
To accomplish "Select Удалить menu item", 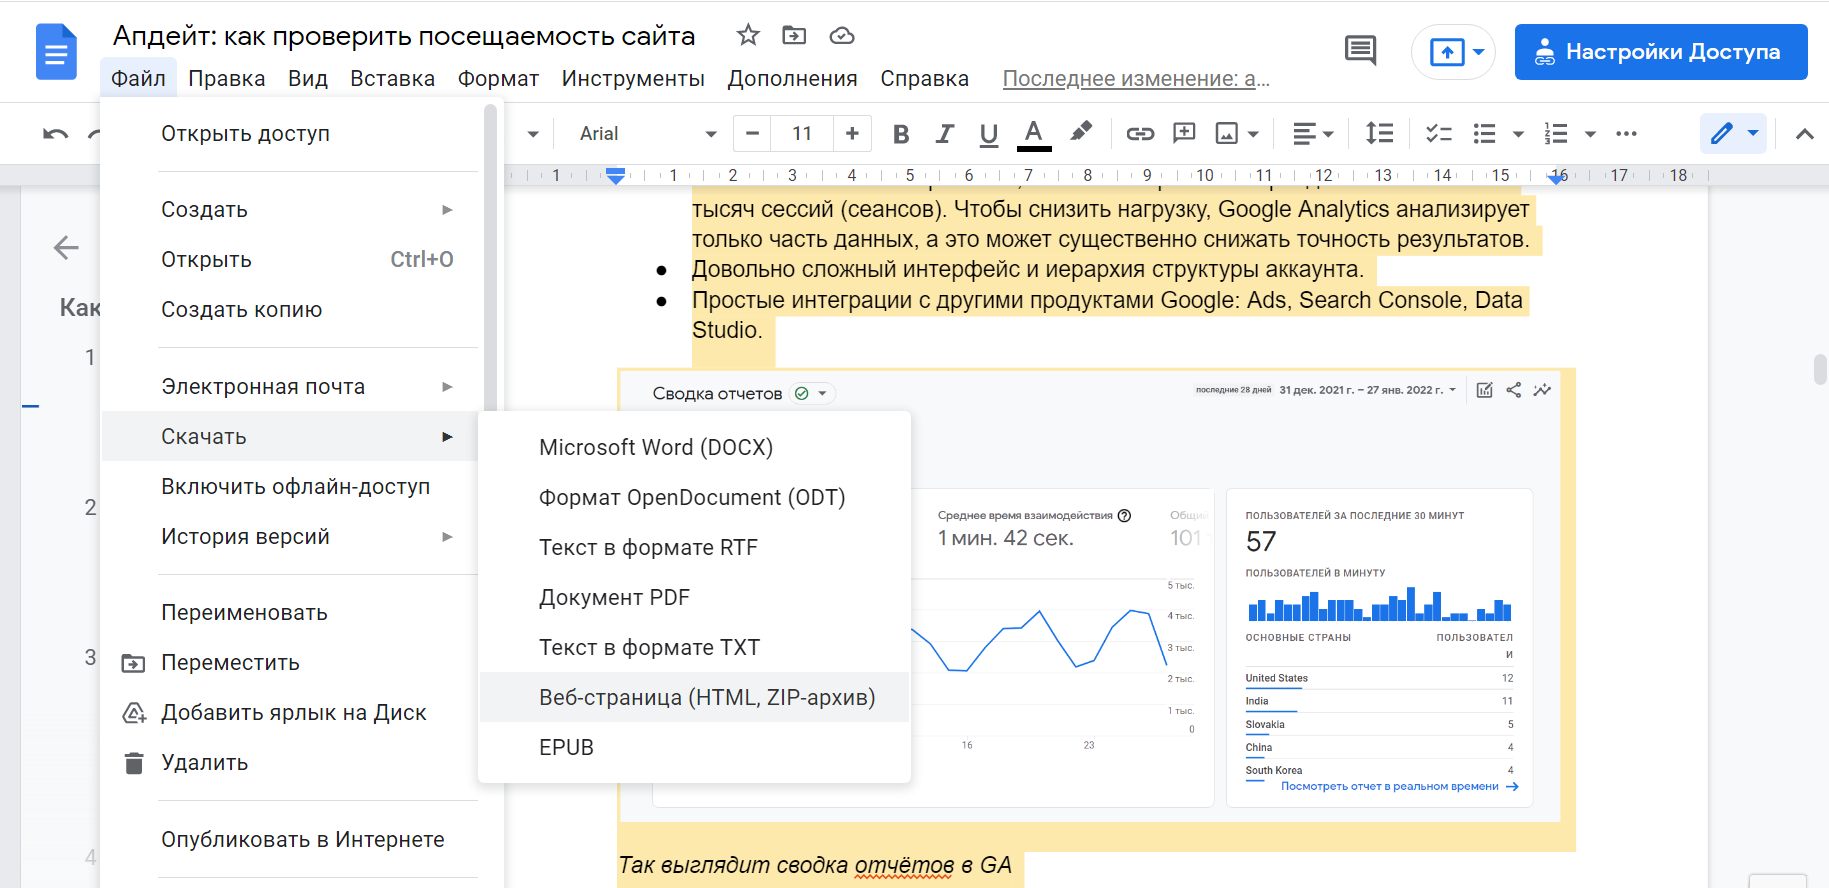I will [x=291, y=762].
